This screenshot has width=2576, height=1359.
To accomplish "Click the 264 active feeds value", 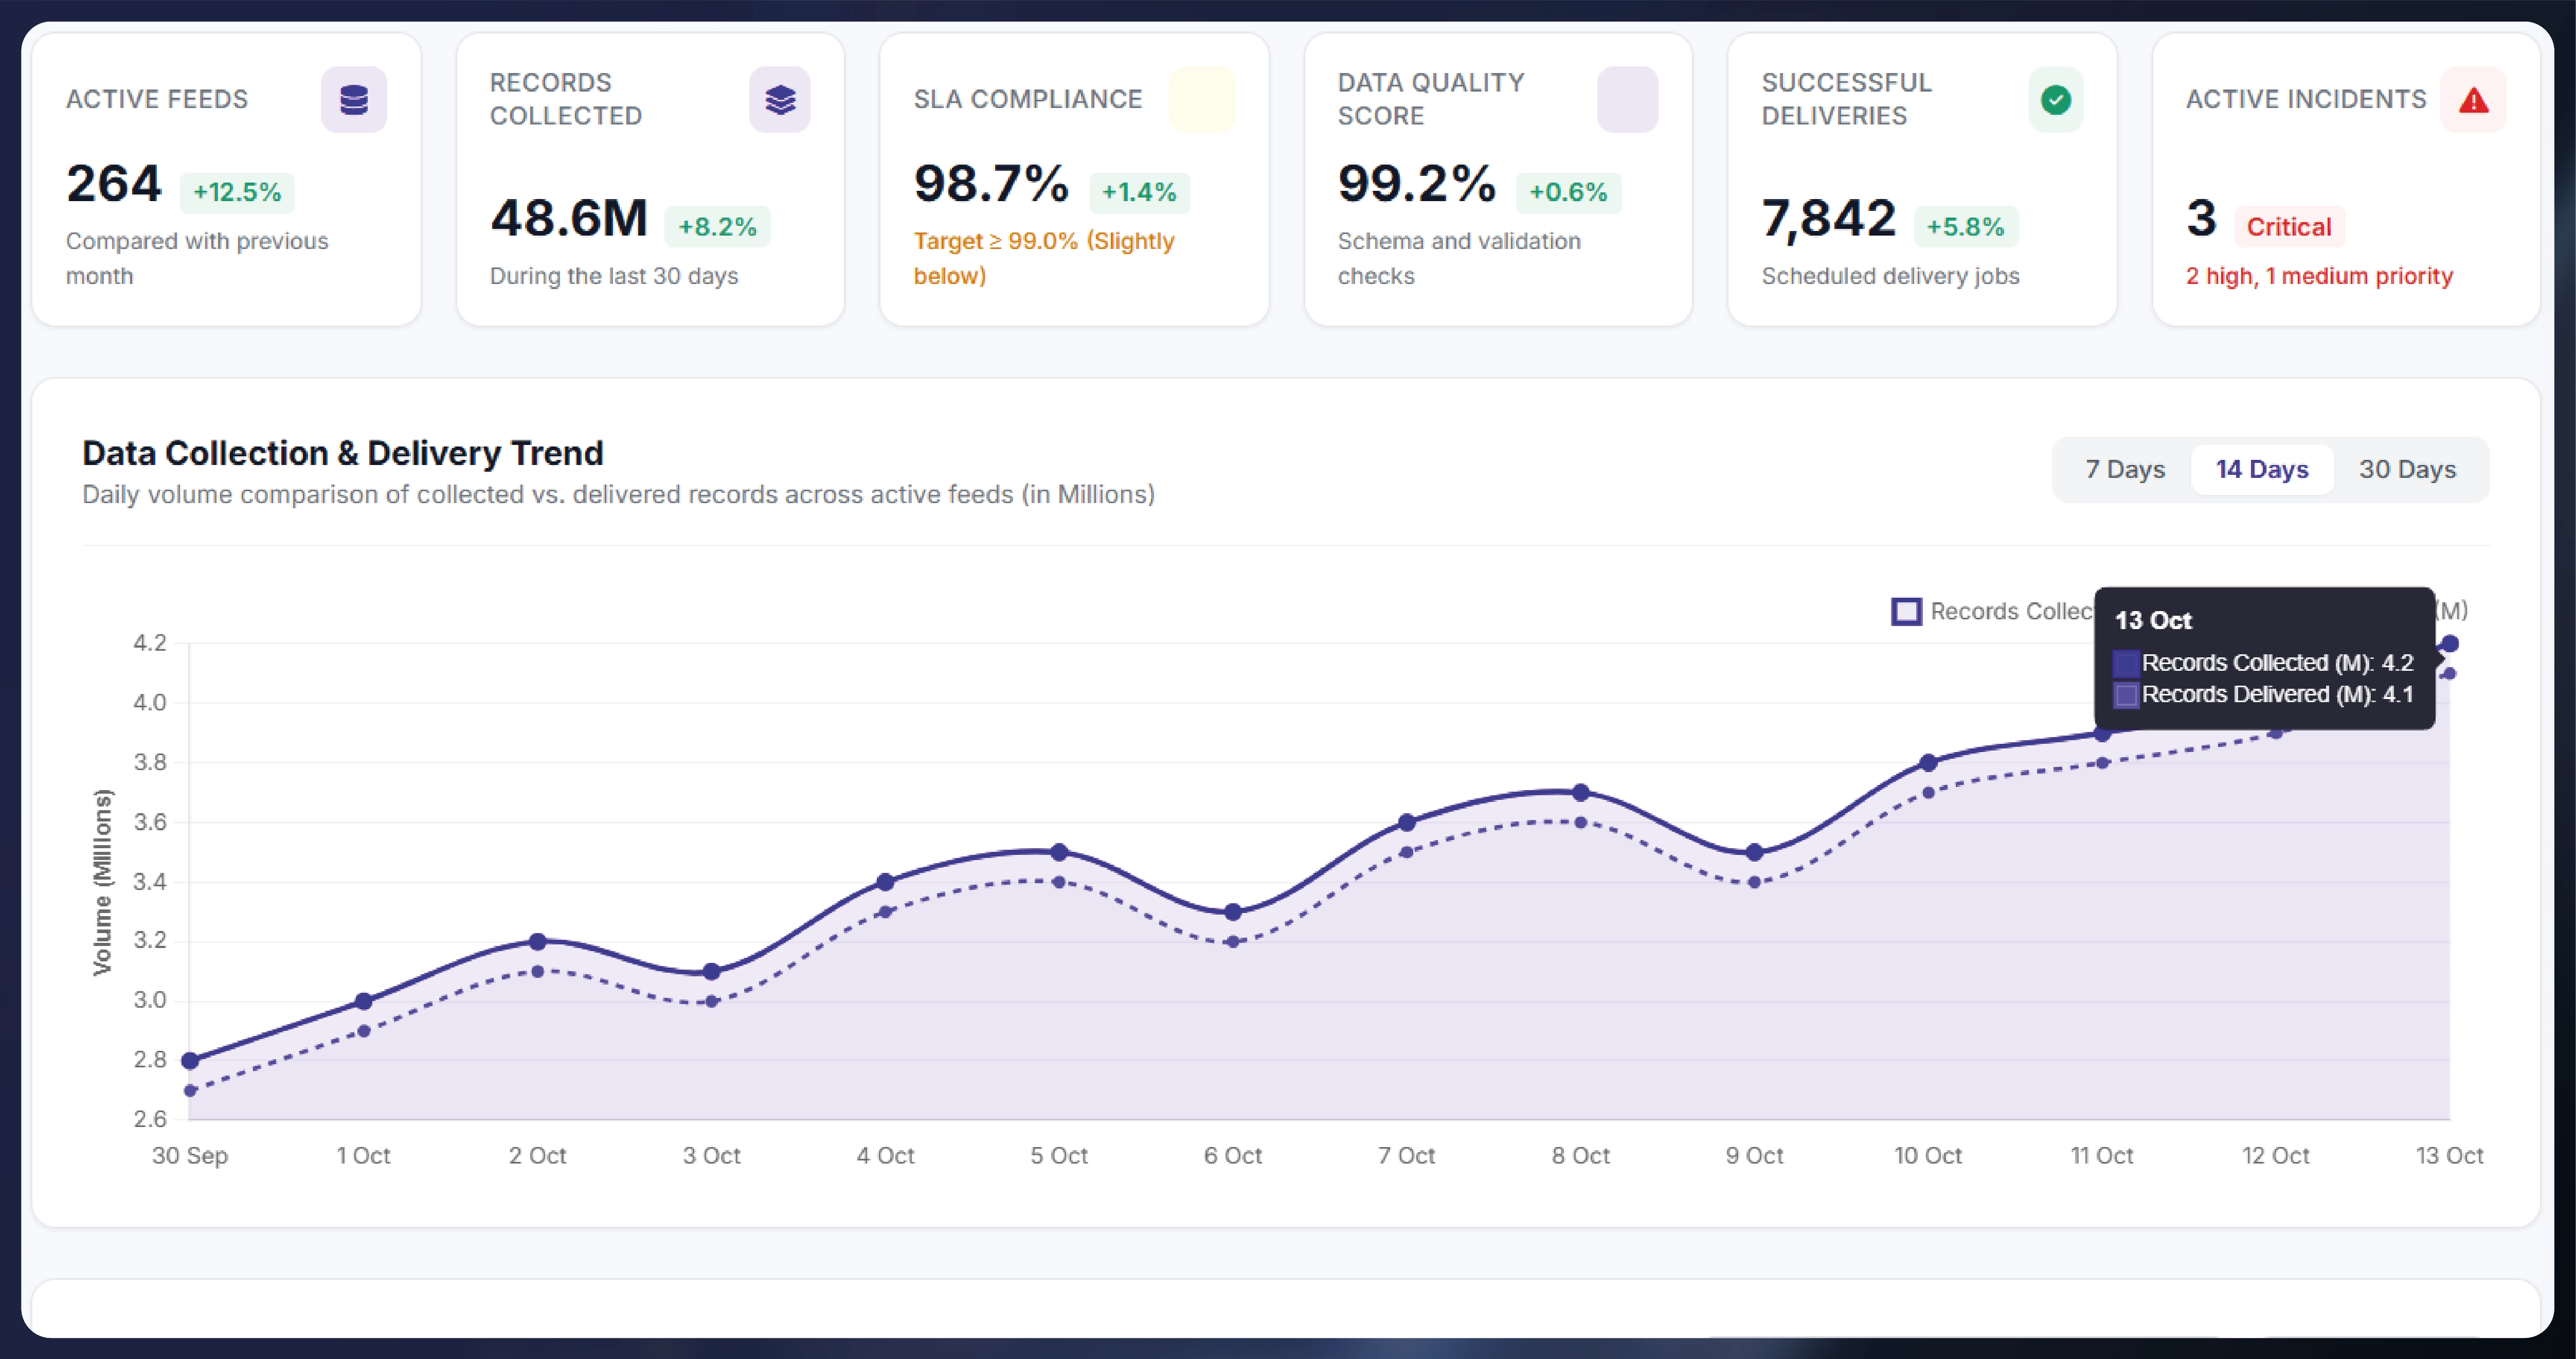I will pos(114,184).
